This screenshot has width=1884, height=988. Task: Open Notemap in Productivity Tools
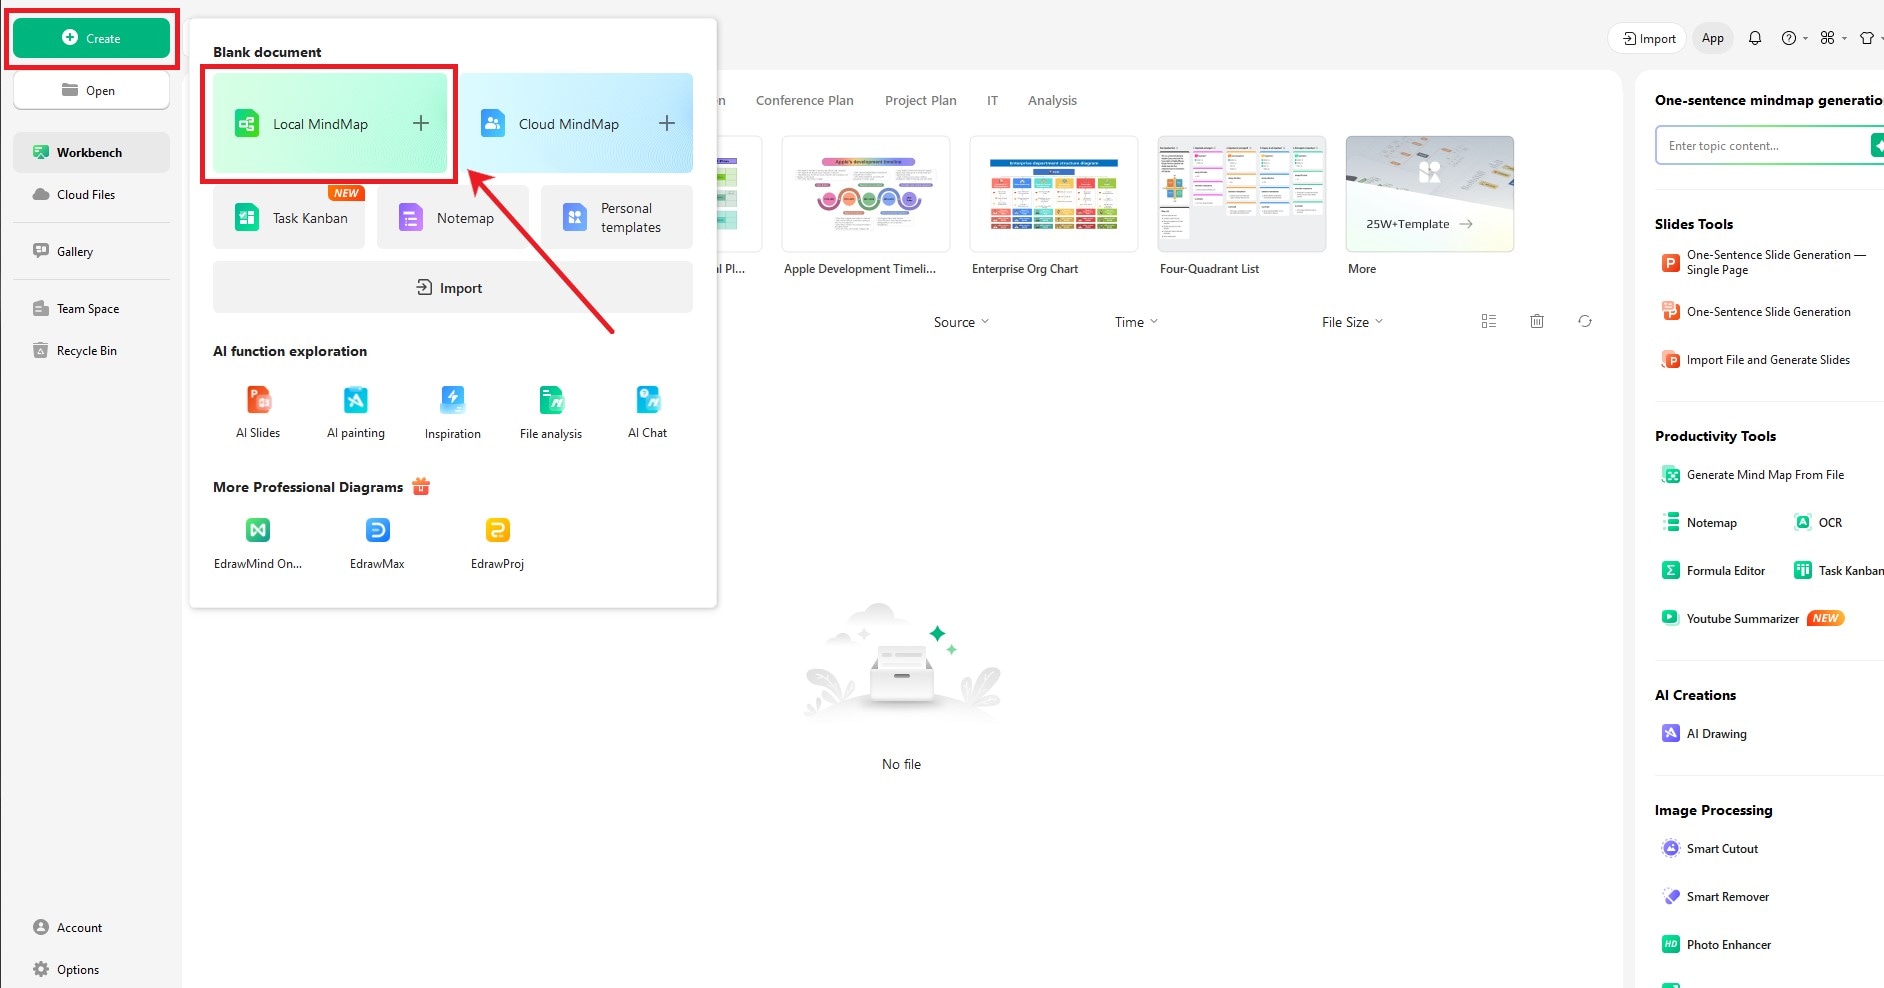coord(1699,522)
